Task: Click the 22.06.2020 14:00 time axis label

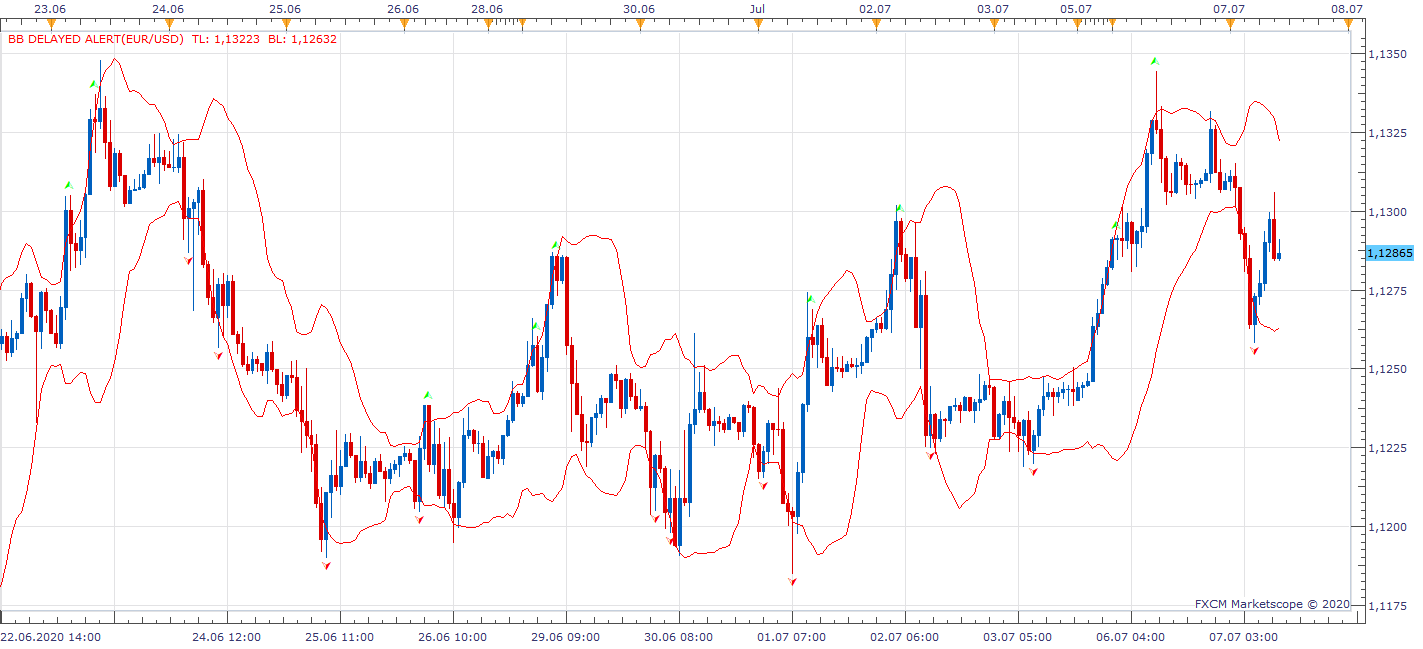Action: 50,637
